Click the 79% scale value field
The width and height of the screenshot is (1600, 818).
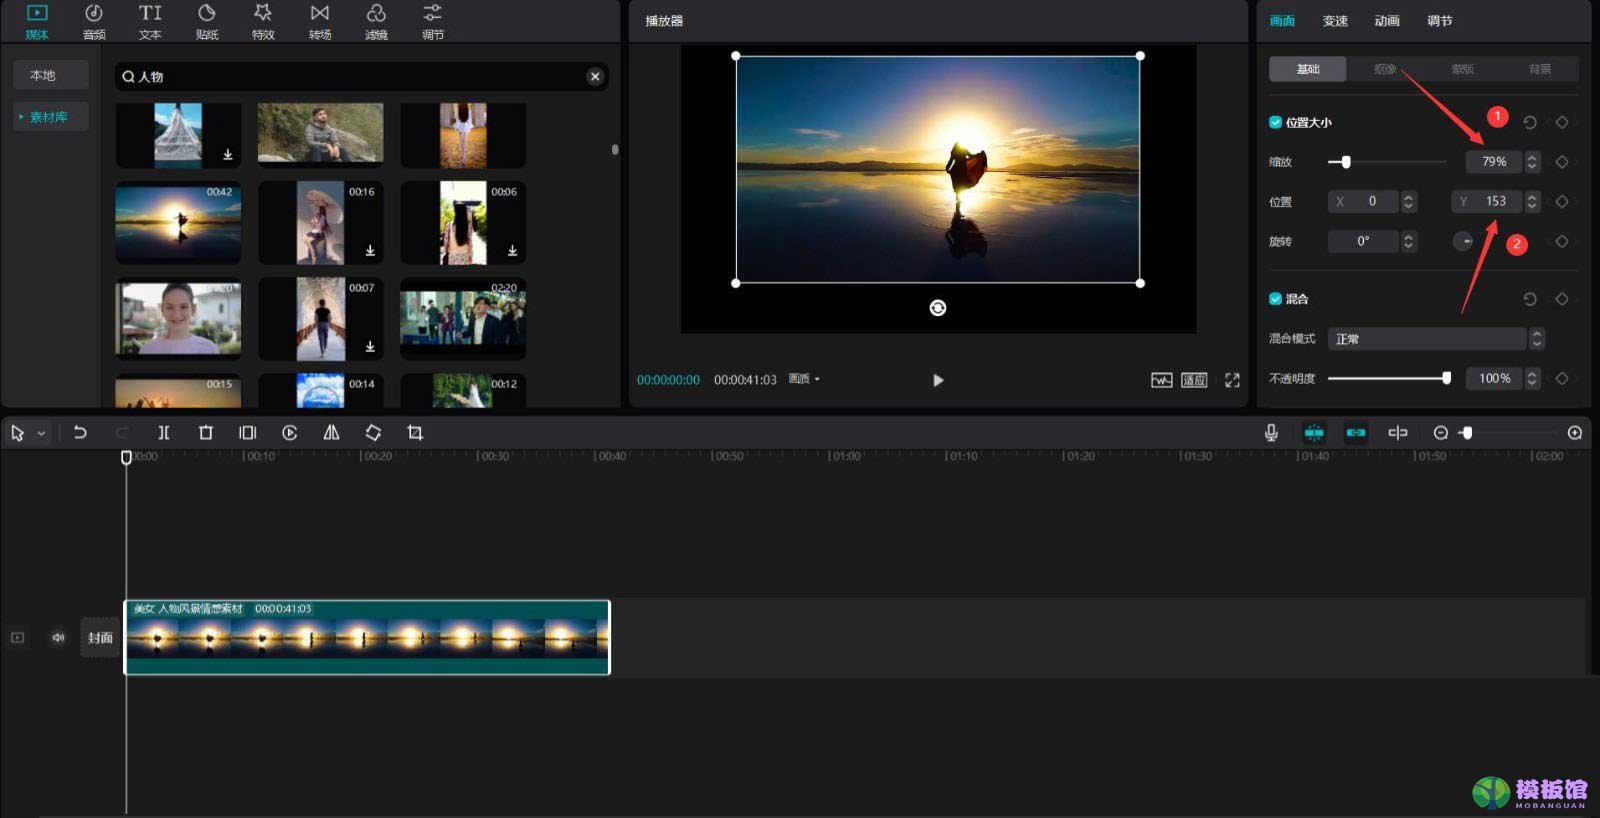[x=1494, y=162]
